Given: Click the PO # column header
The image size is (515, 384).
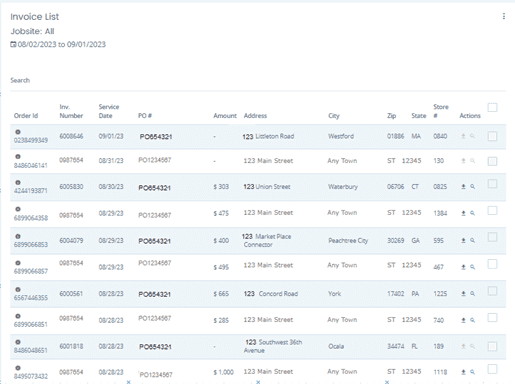Looking at the screenshot, I should pos(145,116).
